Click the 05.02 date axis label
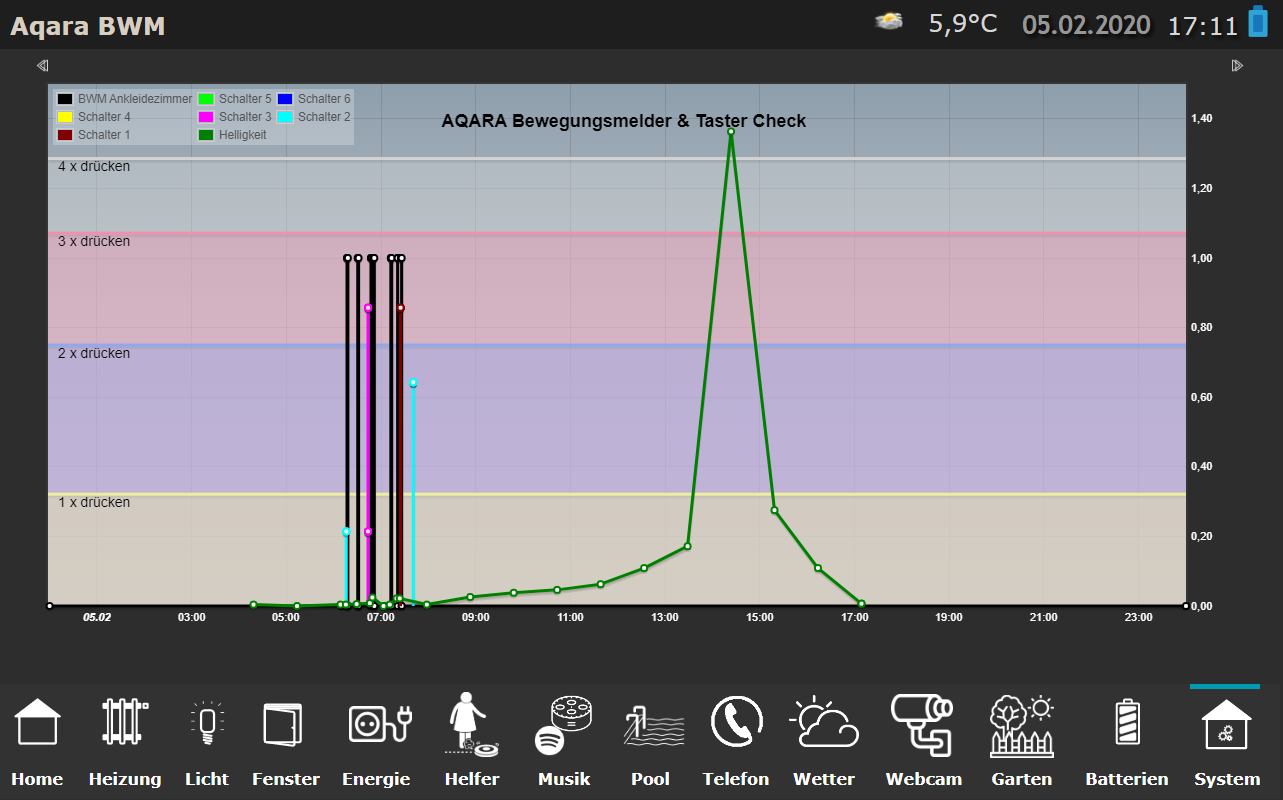The height and width of the screenshot is (800, 1283). pyautogui.click(x=97, y=618)
